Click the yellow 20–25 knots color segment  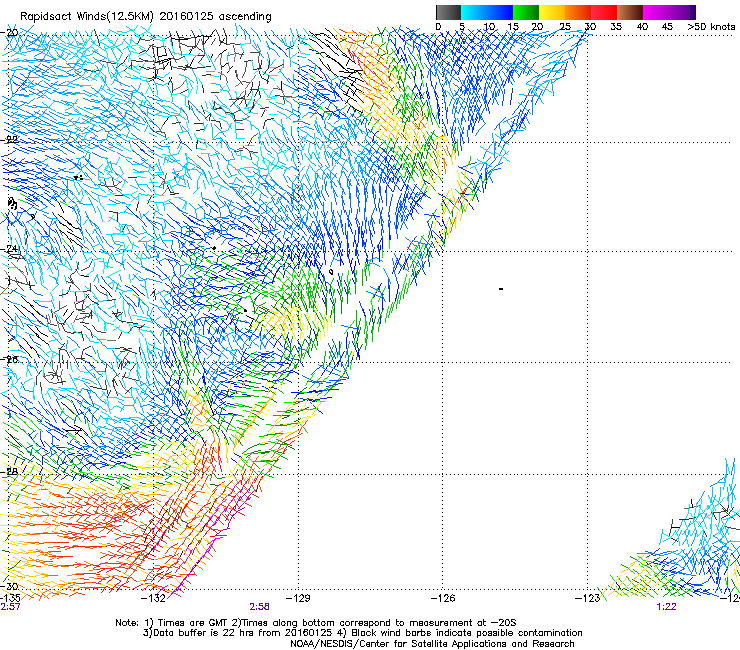click(x=552, y=12)
